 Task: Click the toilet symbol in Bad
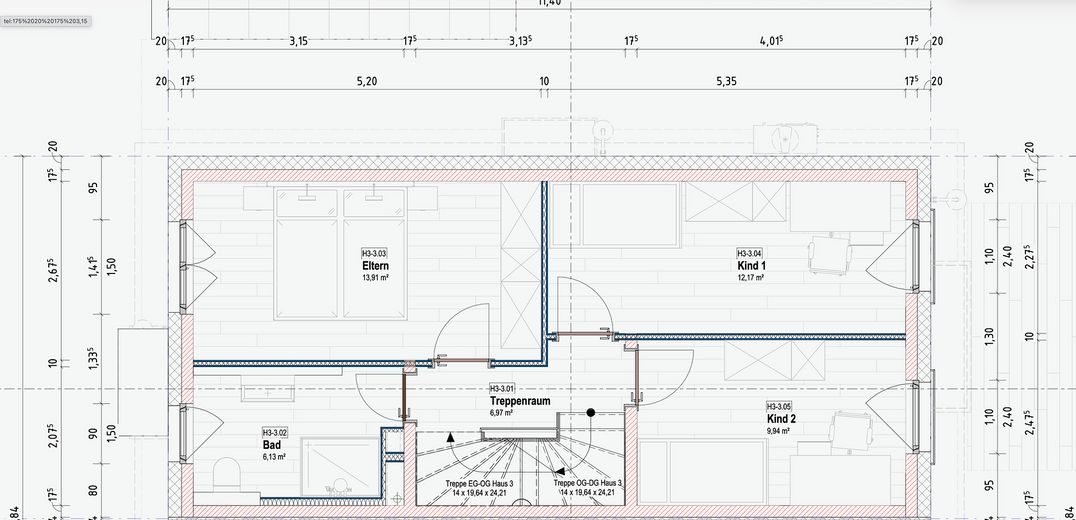pos(227,477)
